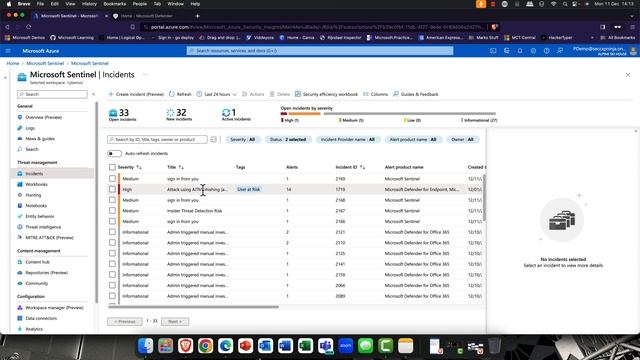Go to Home breadcrumb link
The height and width of the screenshot is (360, 640).
point(13,63)
